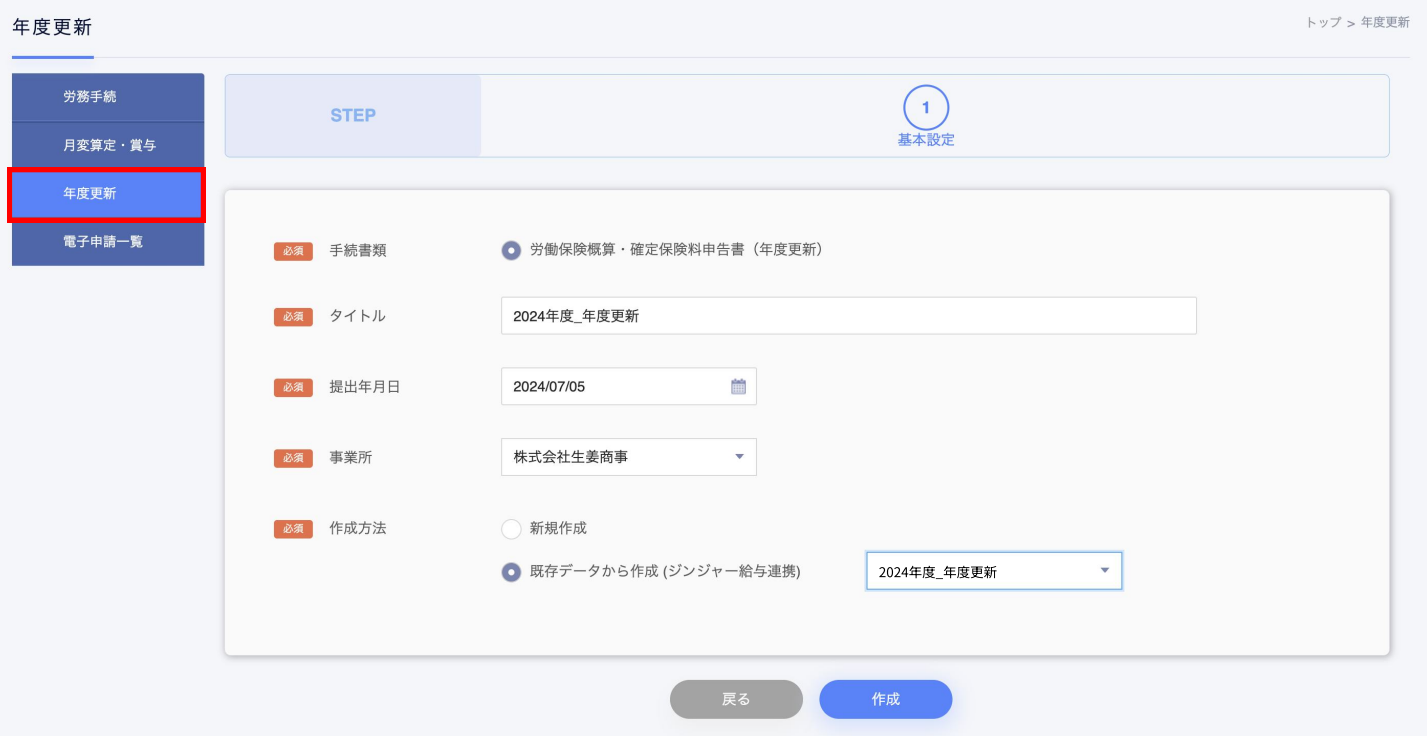Click the step 1 circle indicator

pyautogui.click(x=925, y=107)
